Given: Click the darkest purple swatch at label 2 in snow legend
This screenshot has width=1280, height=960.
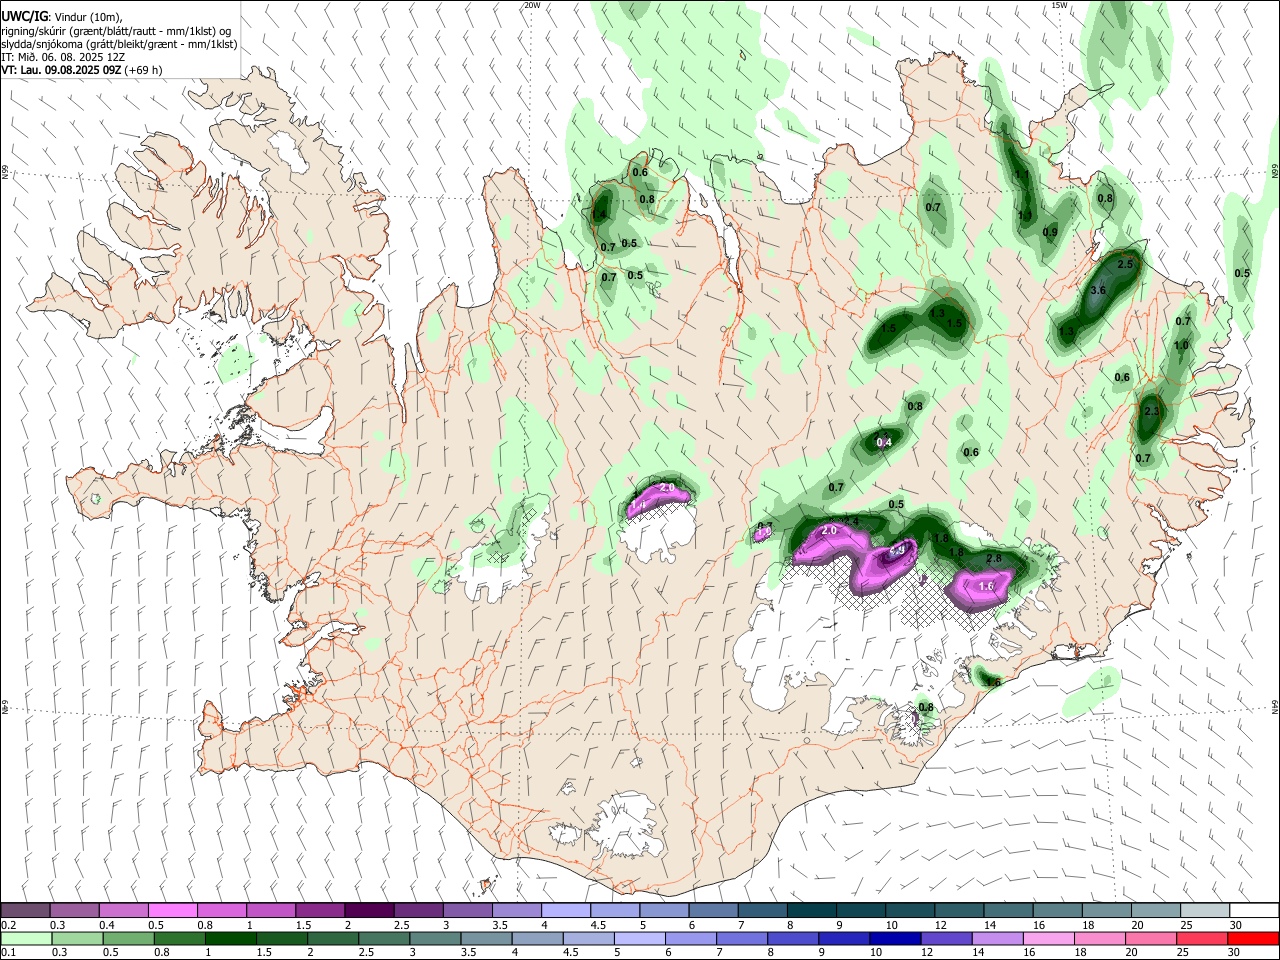Looking at the screenshot, I should (x=369, y=910).
